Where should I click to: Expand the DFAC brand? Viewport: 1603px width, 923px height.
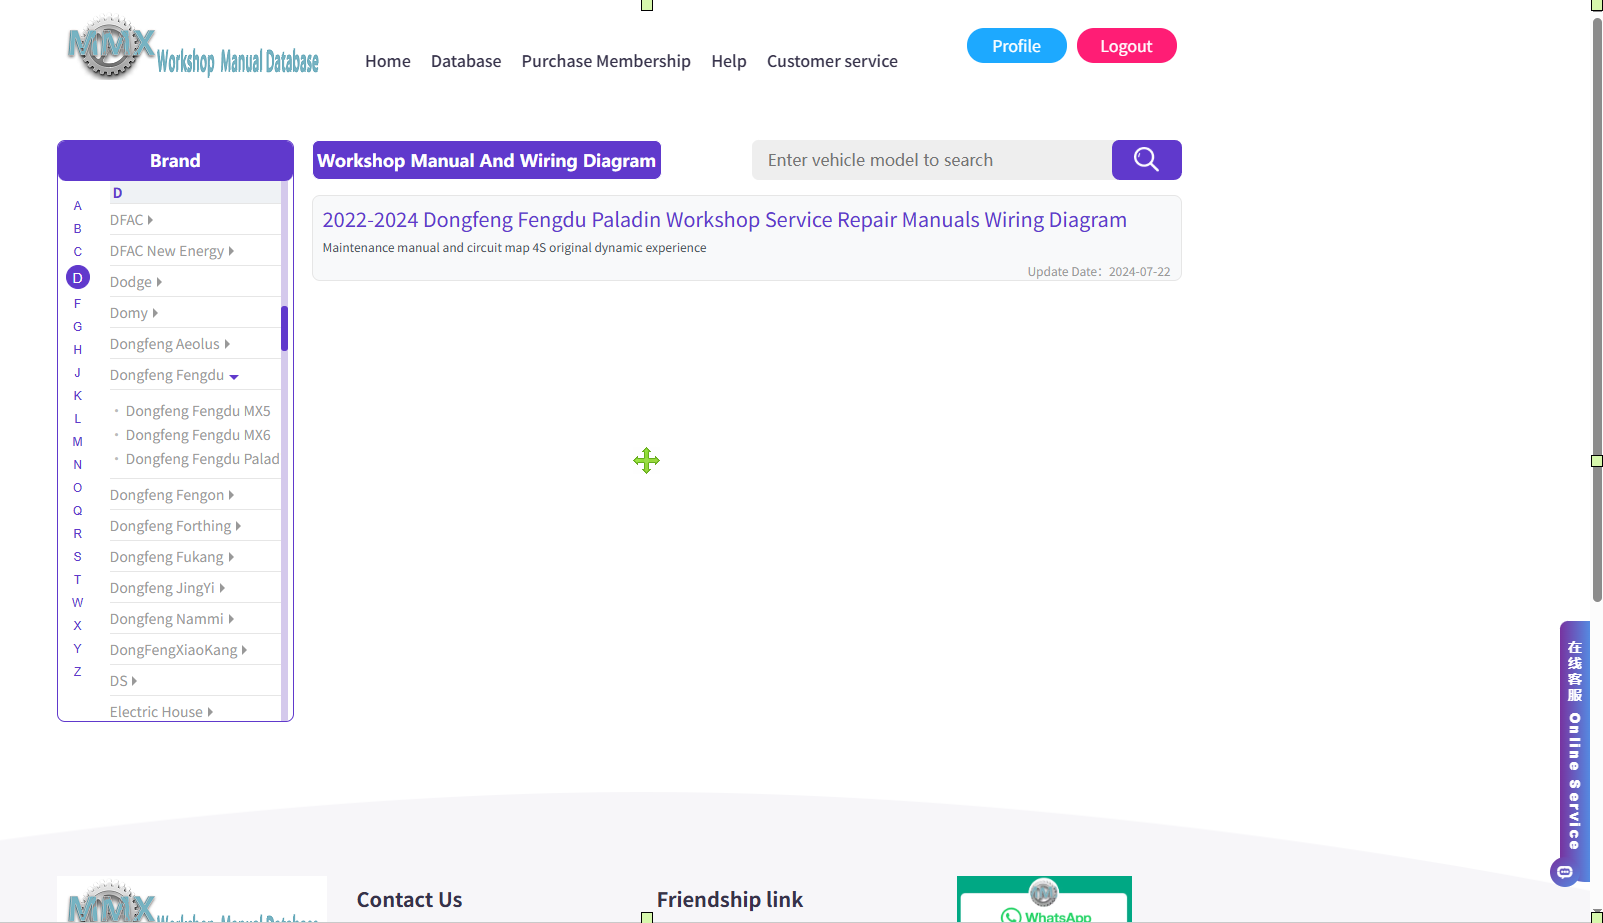tap(131, 220)
